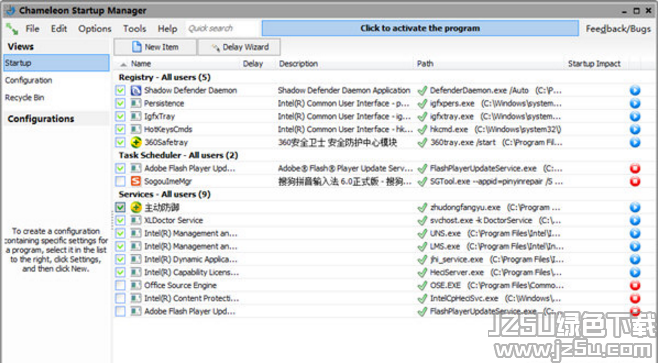This screenshot has width=658, height=363.
Task: Click the Shadow Defender Daemon app icon
Action: [x=136, y=90]
